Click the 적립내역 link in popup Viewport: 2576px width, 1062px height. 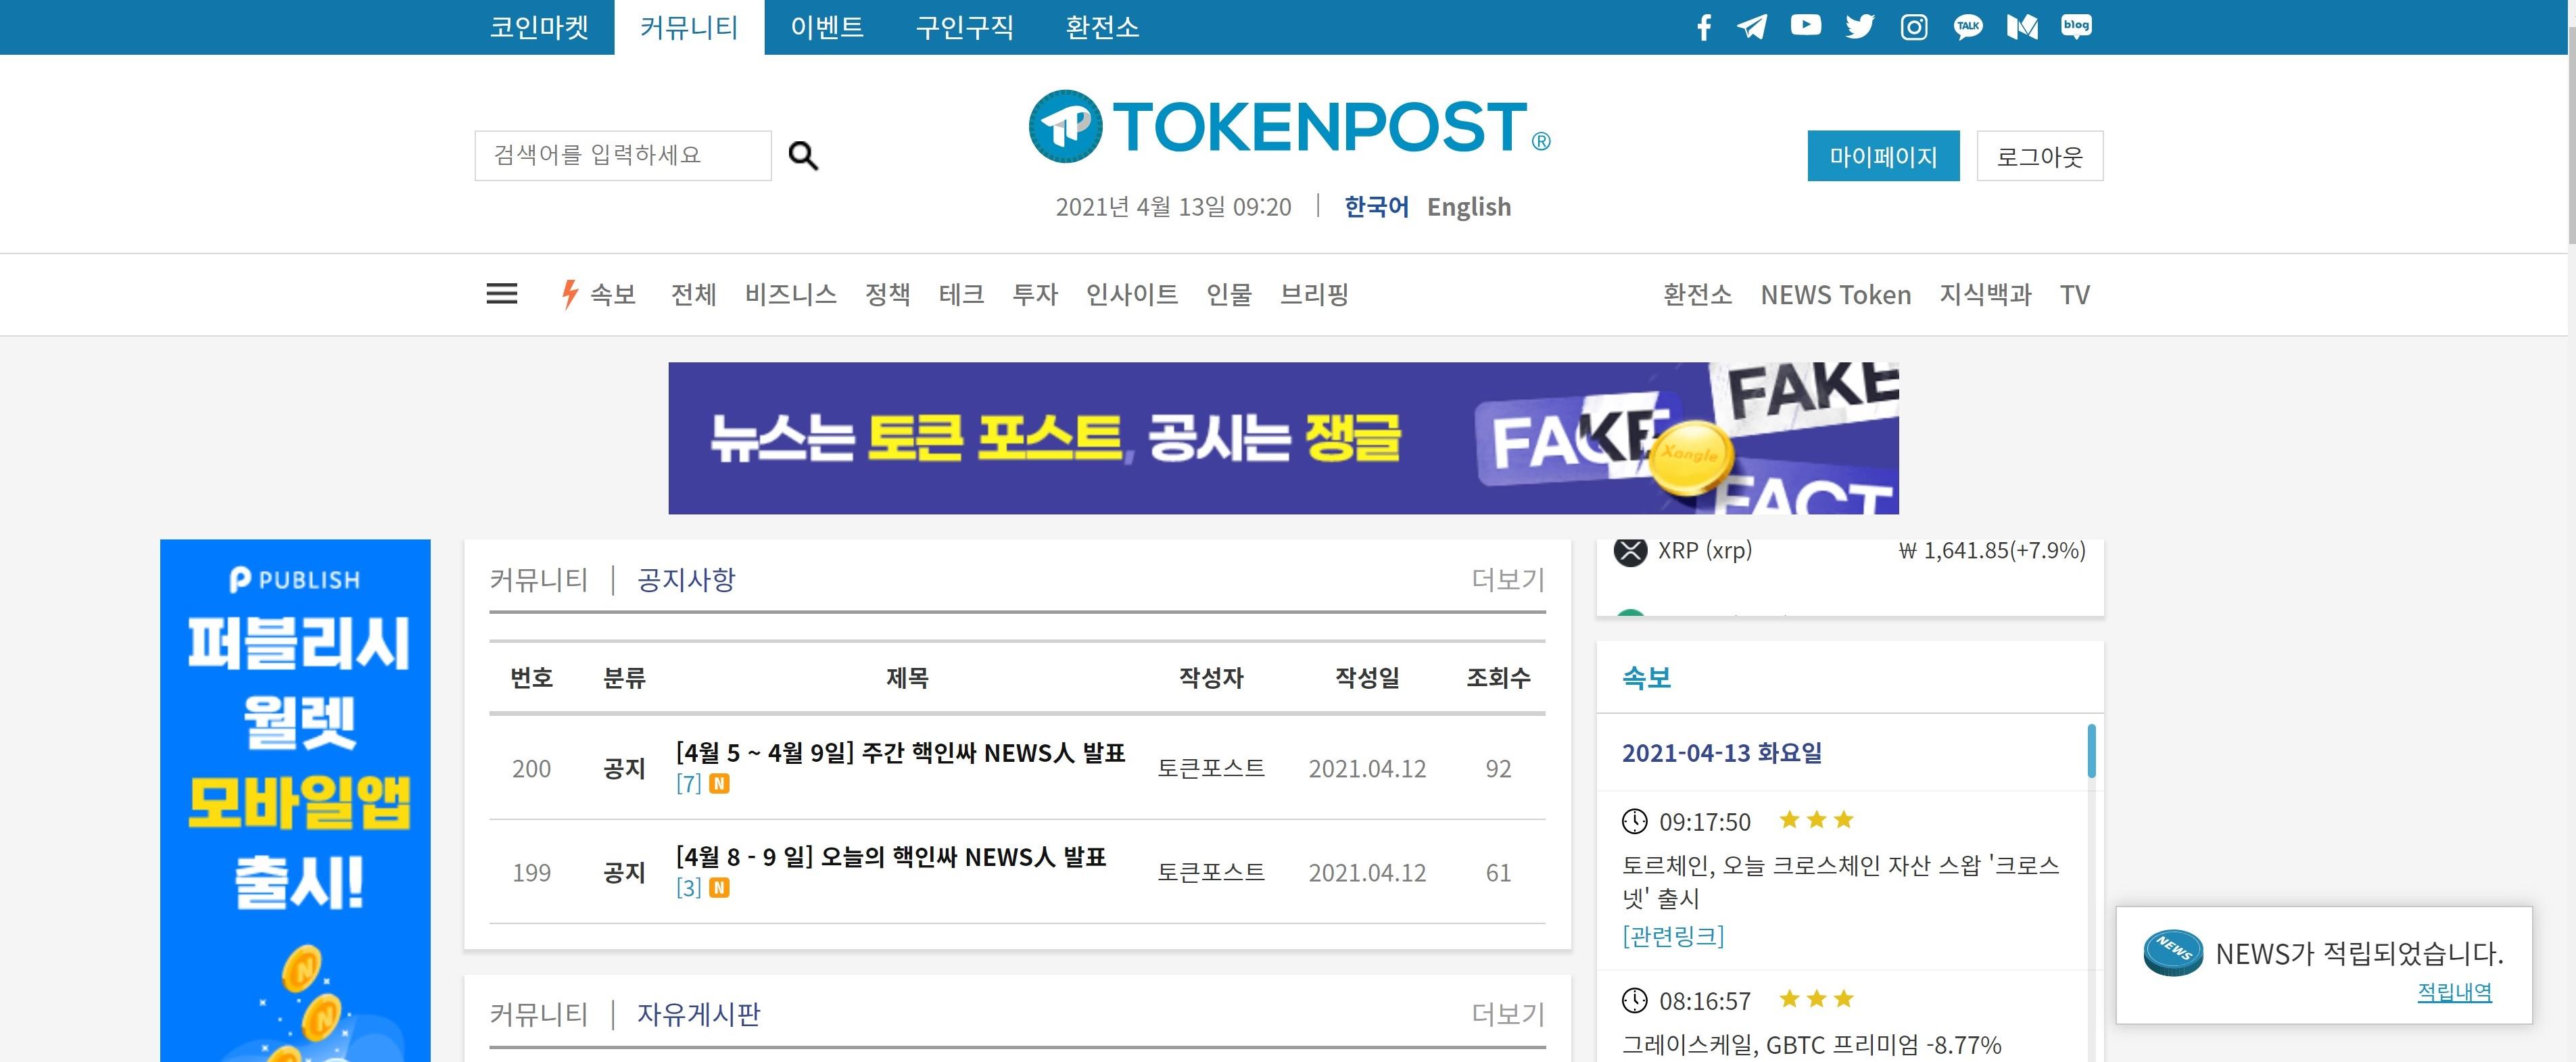tap(2454, 992)
